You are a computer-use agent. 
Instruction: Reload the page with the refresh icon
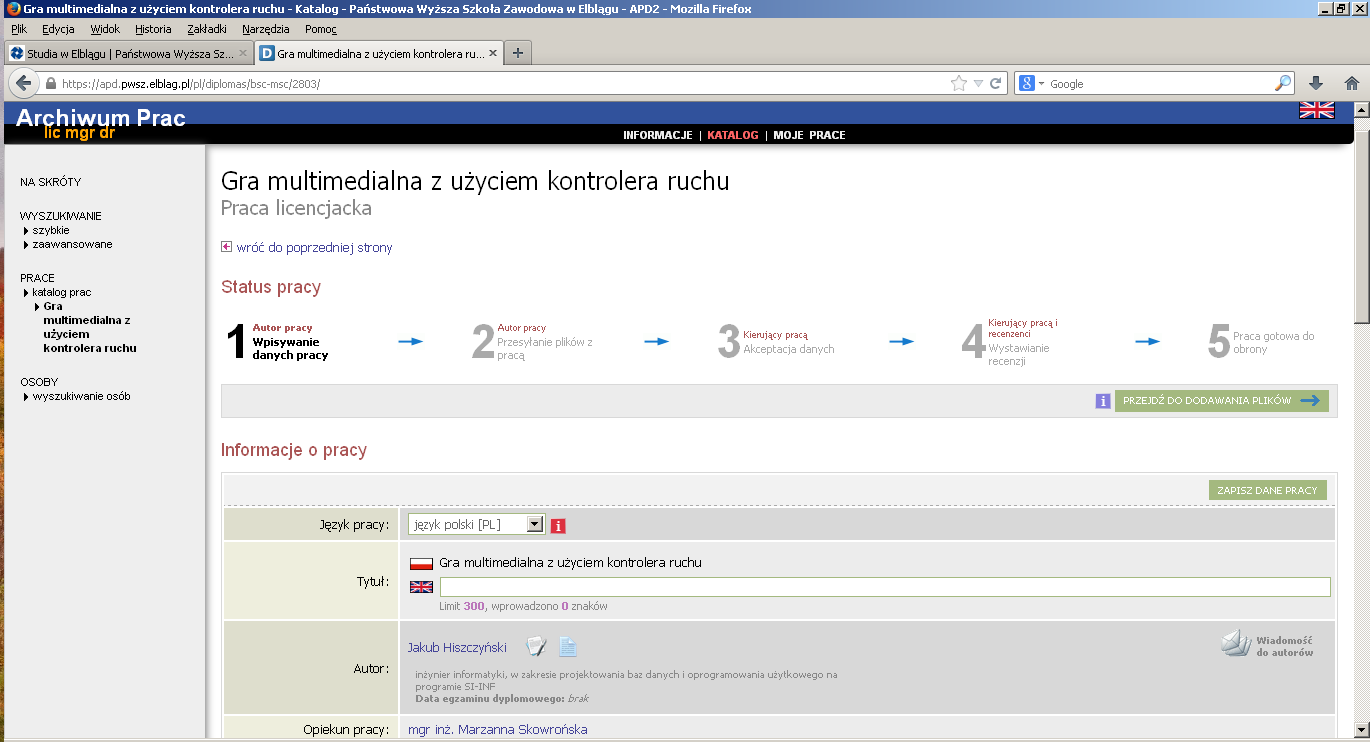996,84
